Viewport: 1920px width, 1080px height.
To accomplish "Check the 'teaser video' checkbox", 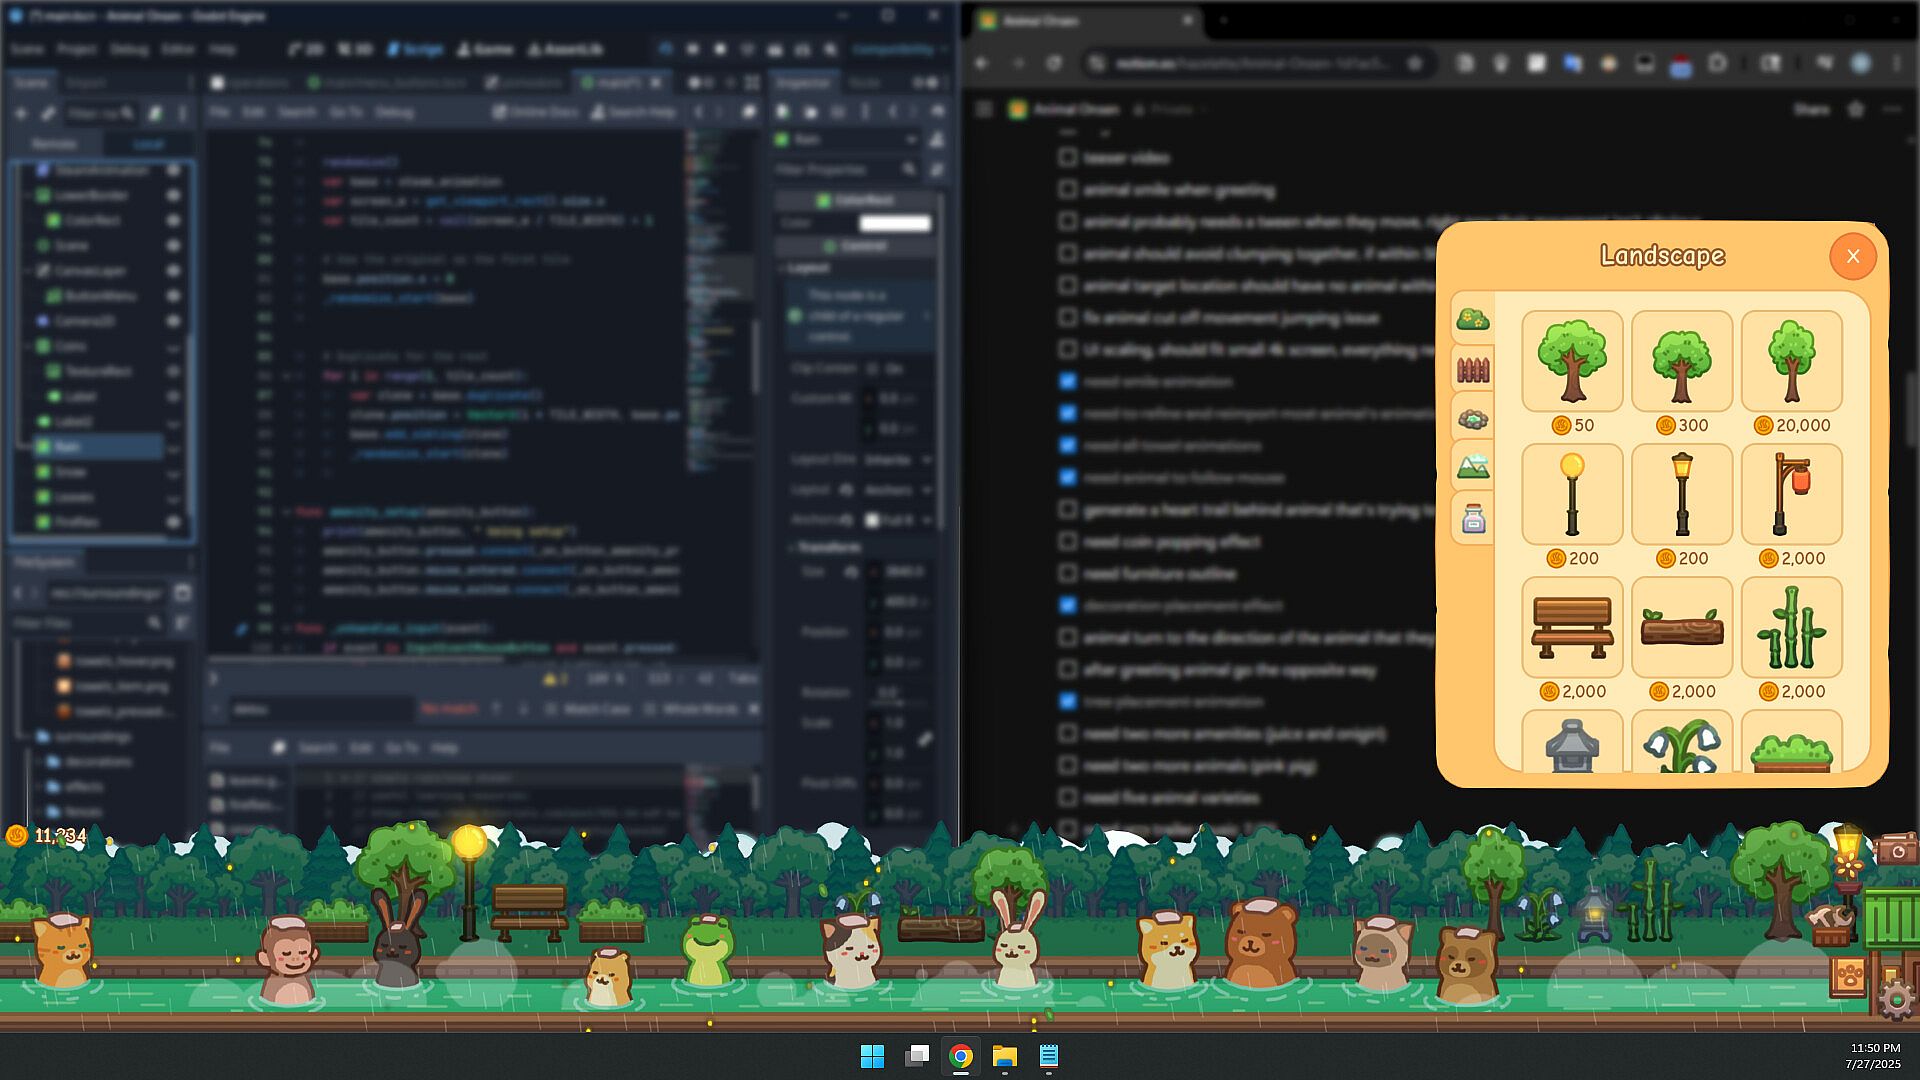I will pyautogui.click(x=1067, y=158).
